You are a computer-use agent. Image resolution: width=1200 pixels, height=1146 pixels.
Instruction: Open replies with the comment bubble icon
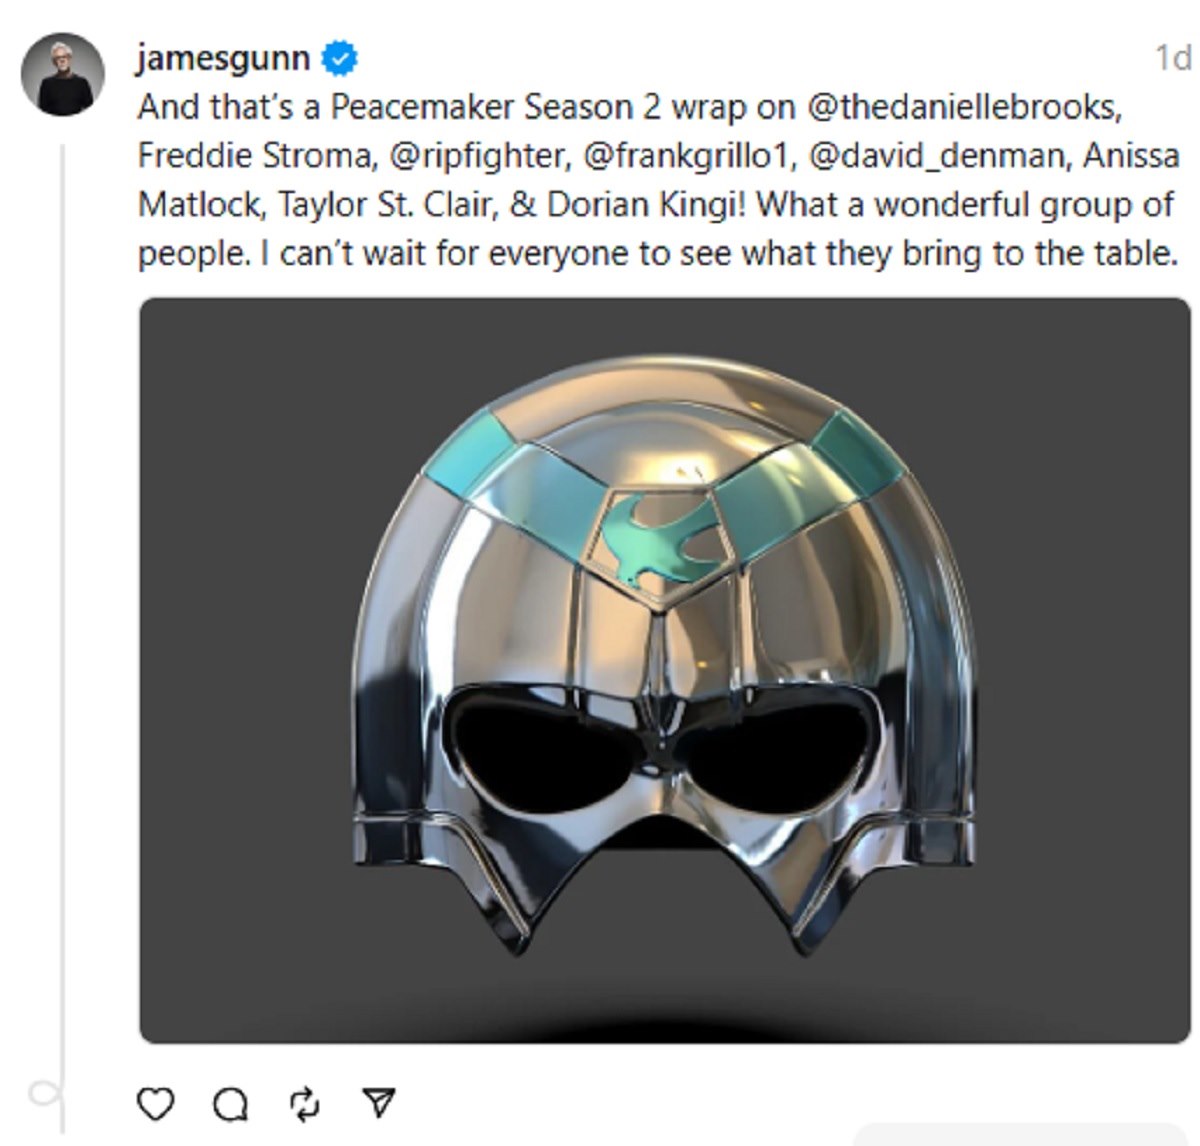point(231,1103)
